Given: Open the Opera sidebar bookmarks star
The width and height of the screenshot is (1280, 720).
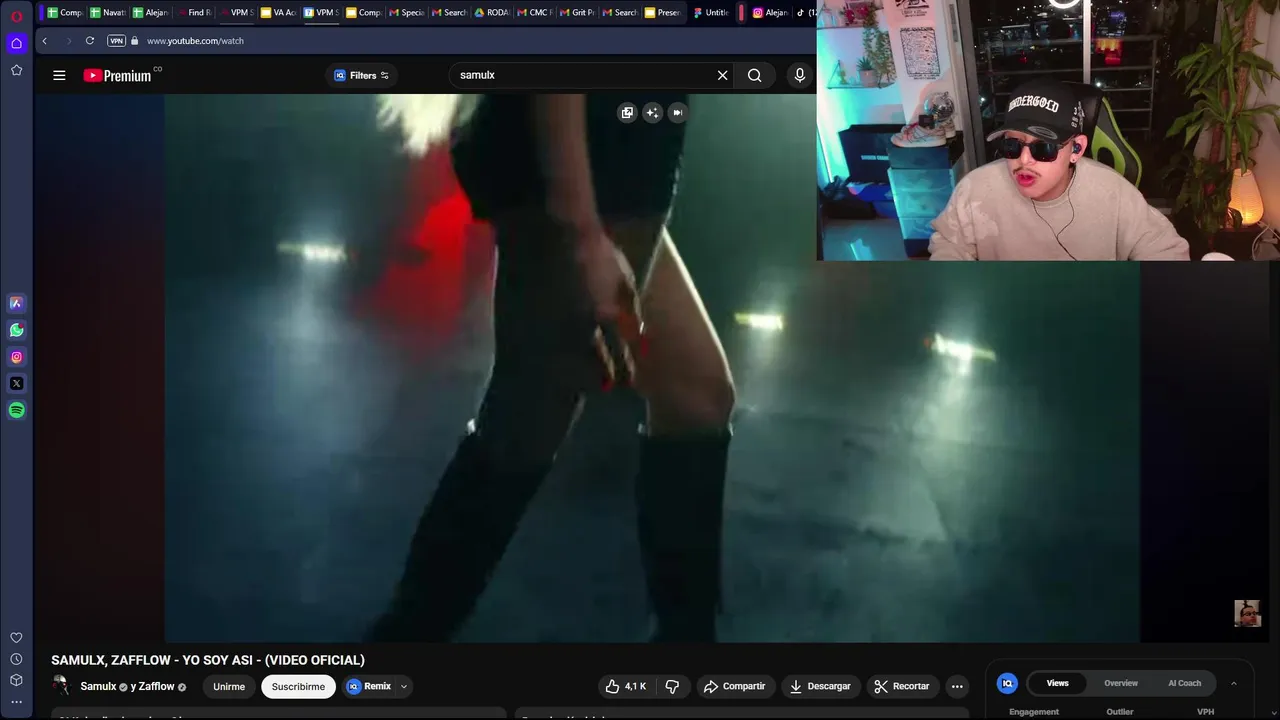Looking at the screenshot, I should (17, 70).
